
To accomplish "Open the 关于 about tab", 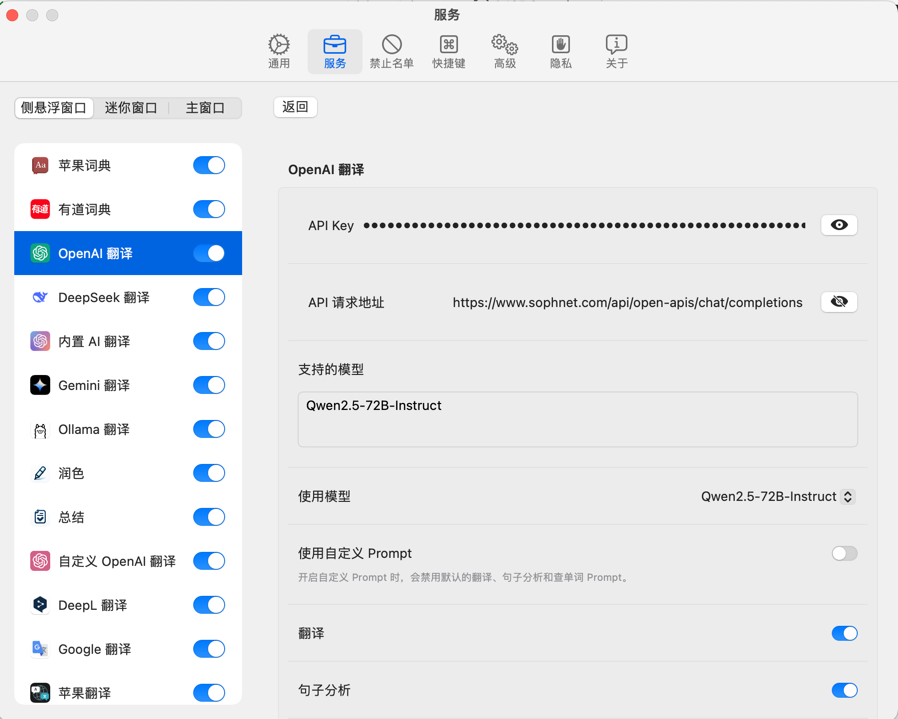I will (616, 52).
